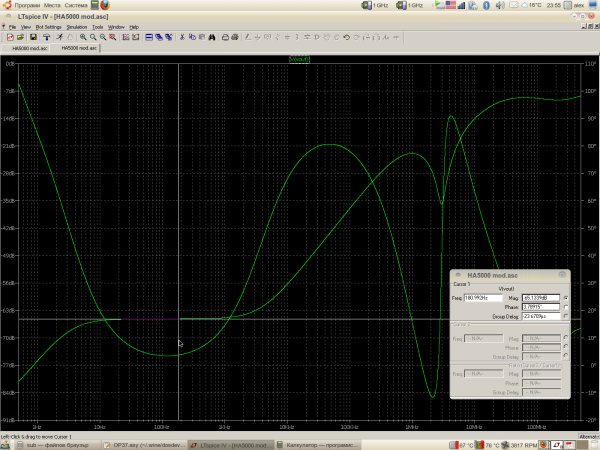This screenshot has height=450, width=600.
Task: Switch to the second HA5000 mod.asc tab
Action: (75, 48)
